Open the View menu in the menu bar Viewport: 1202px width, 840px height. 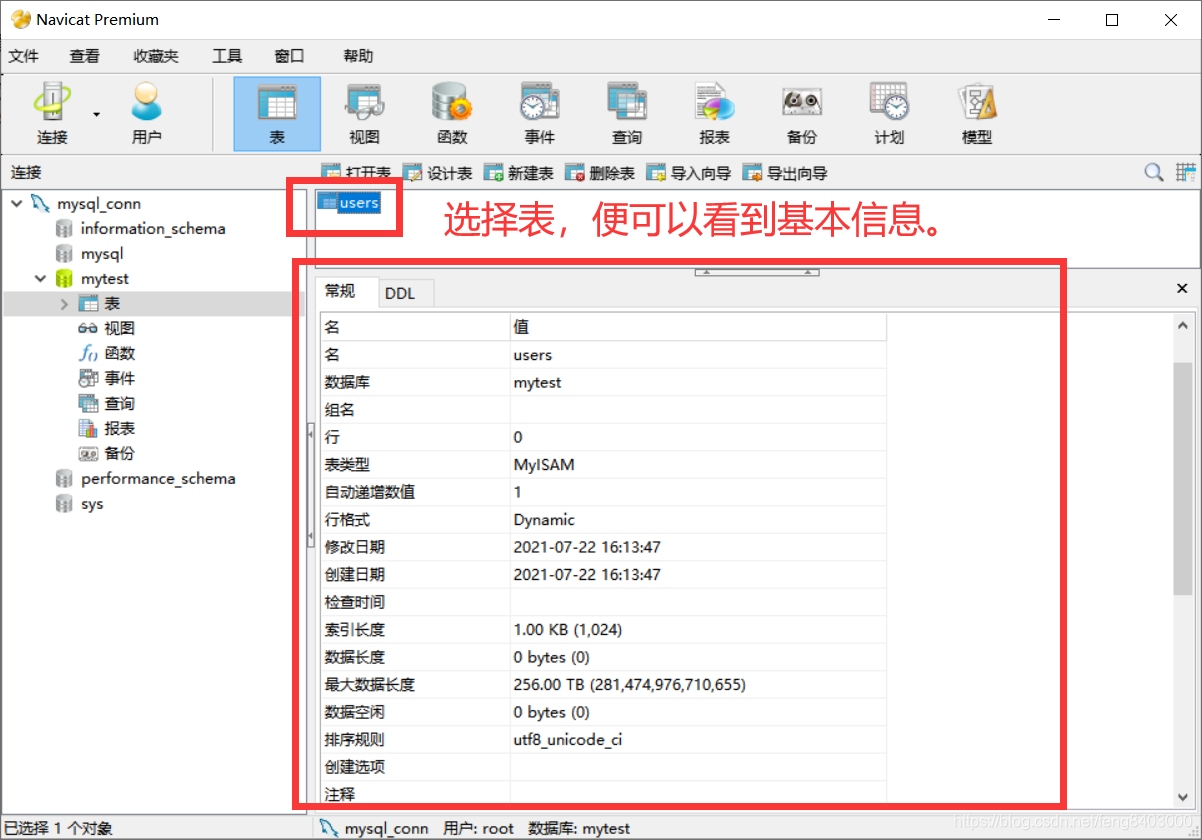tap(85, 56)
